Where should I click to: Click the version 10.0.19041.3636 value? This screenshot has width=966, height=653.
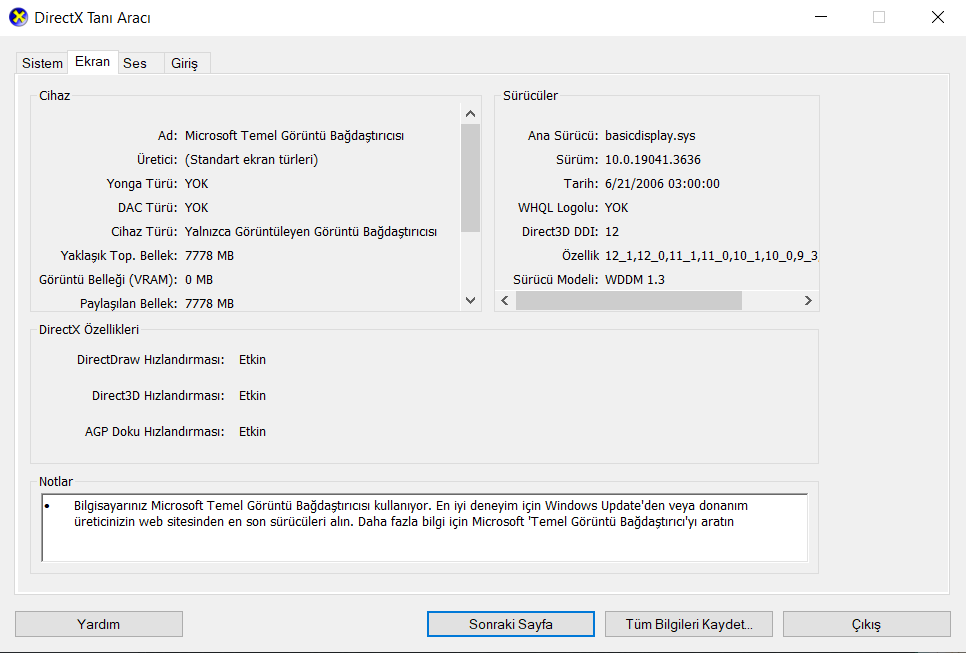point(653,160)
